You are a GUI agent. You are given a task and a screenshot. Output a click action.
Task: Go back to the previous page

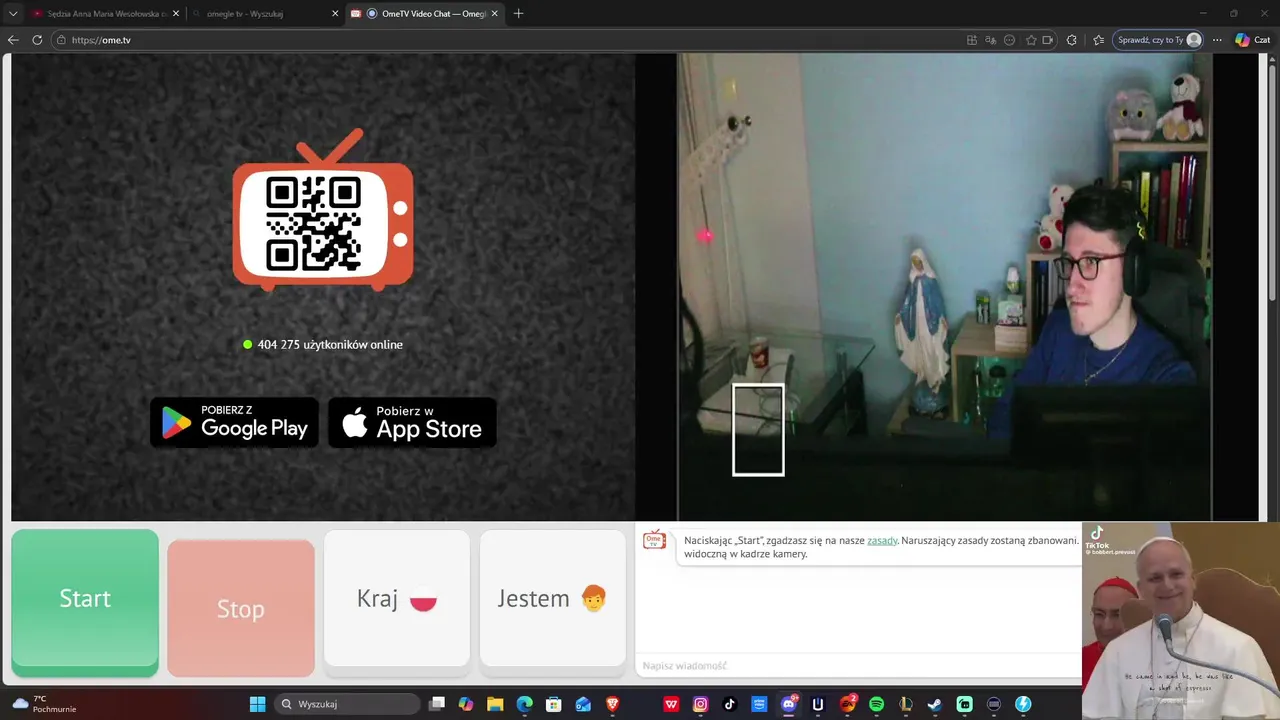tap(13, 40)
